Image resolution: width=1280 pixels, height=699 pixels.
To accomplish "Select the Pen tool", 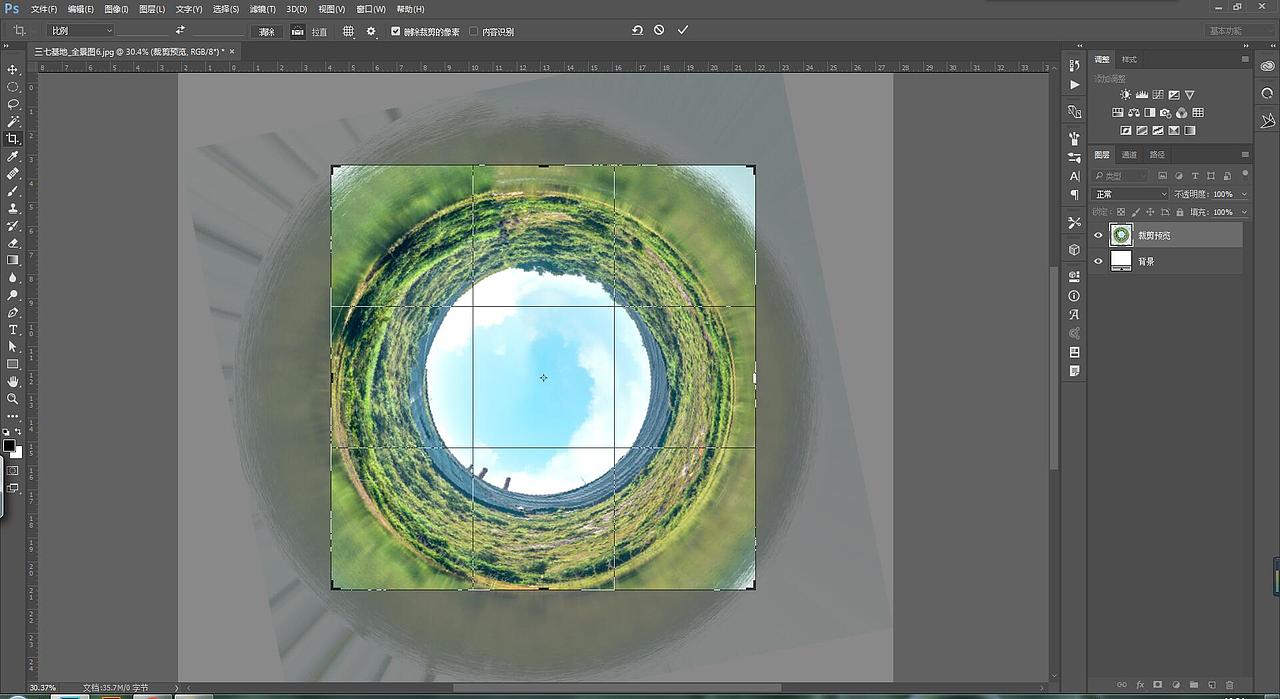I will [x=13, y=312].
